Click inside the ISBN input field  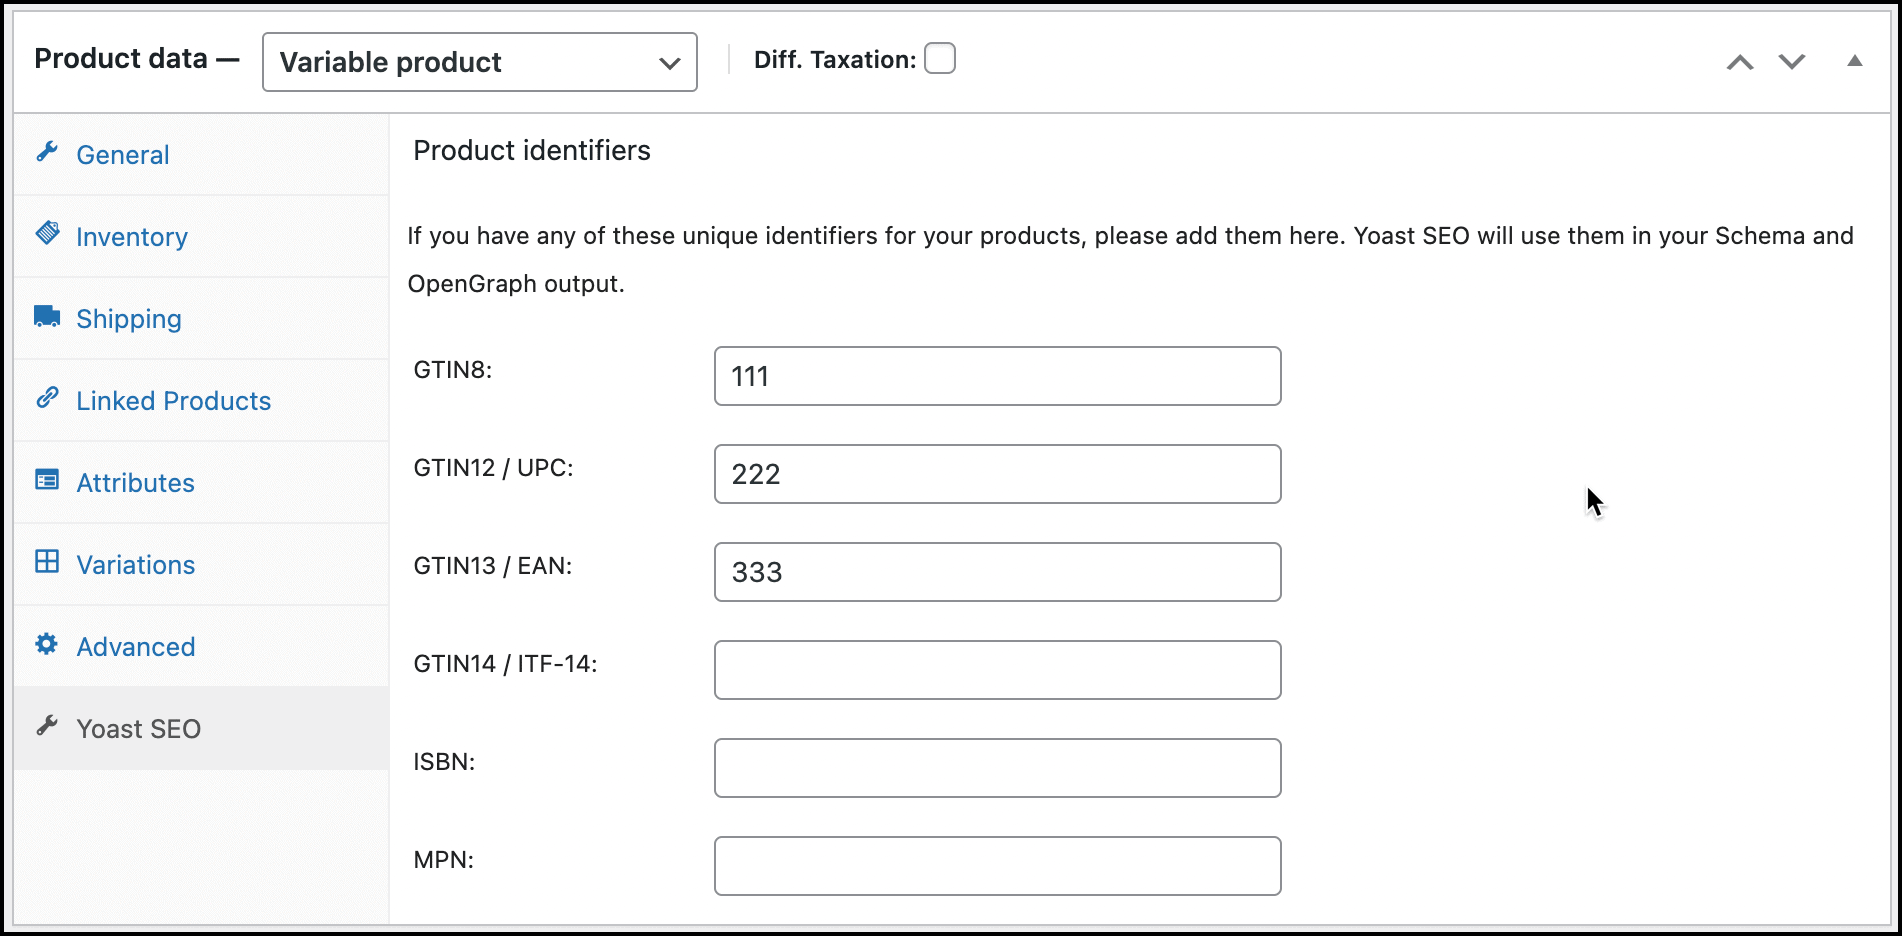coord(996,768)
